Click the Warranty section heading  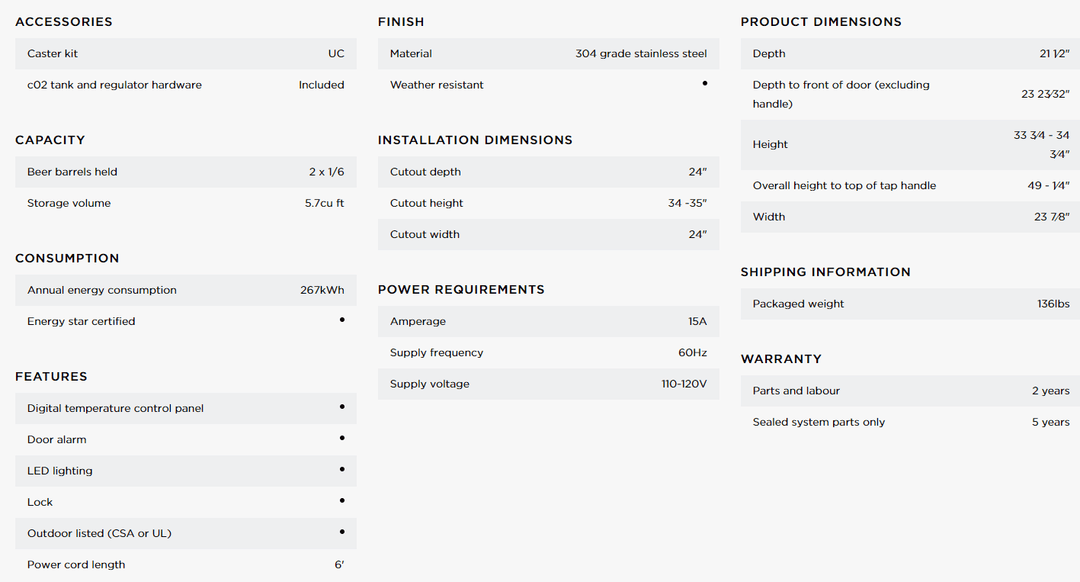click(781, 359)
